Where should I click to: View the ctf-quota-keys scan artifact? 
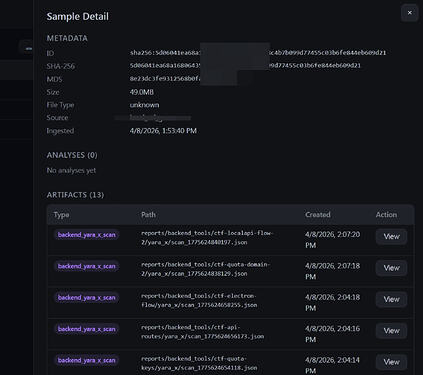click(x=391, y=362)
